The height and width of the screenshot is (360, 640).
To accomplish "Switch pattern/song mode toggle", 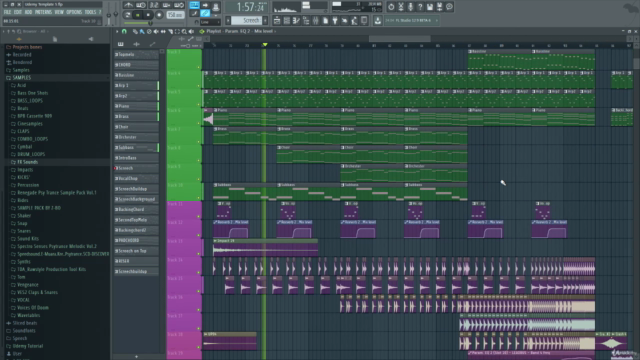I will [x=127, y=15].
